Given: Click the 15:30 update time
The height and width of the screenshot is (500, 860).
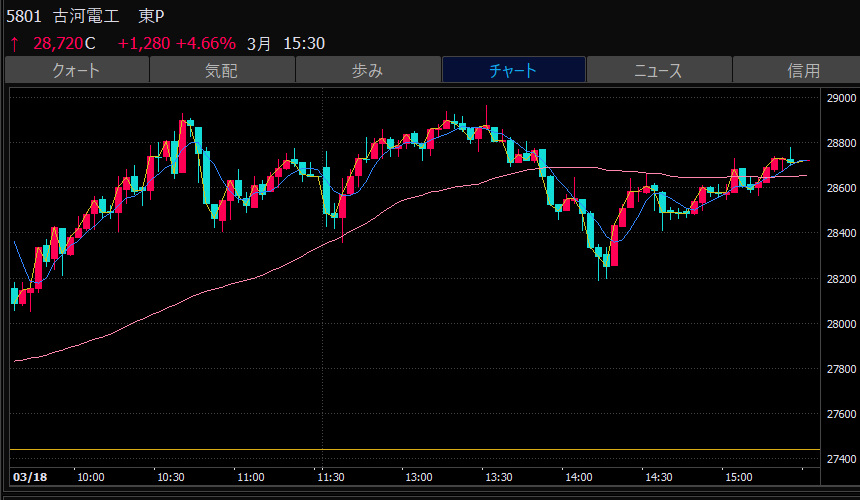Looking at the screenshot, I should click(304, 44).
